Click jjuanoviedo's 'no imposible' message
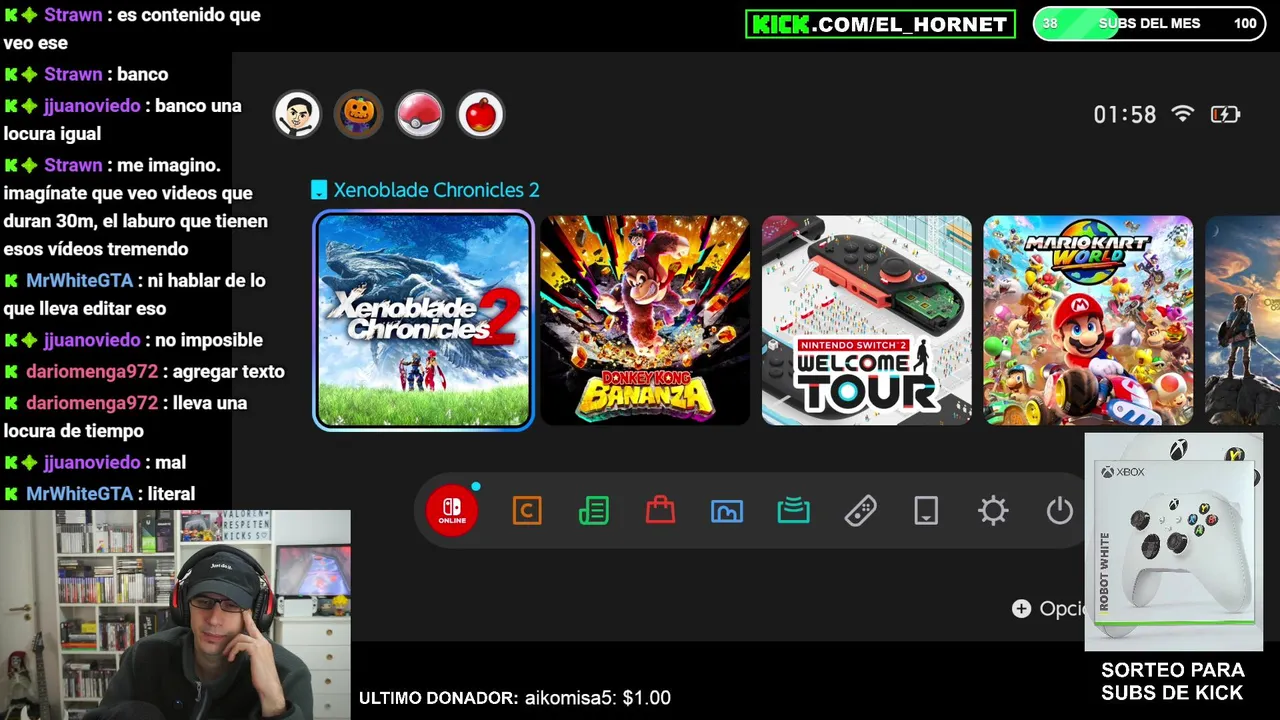Screen dimensions: 1280x720 pyautogui.click(x=133, y=340)
